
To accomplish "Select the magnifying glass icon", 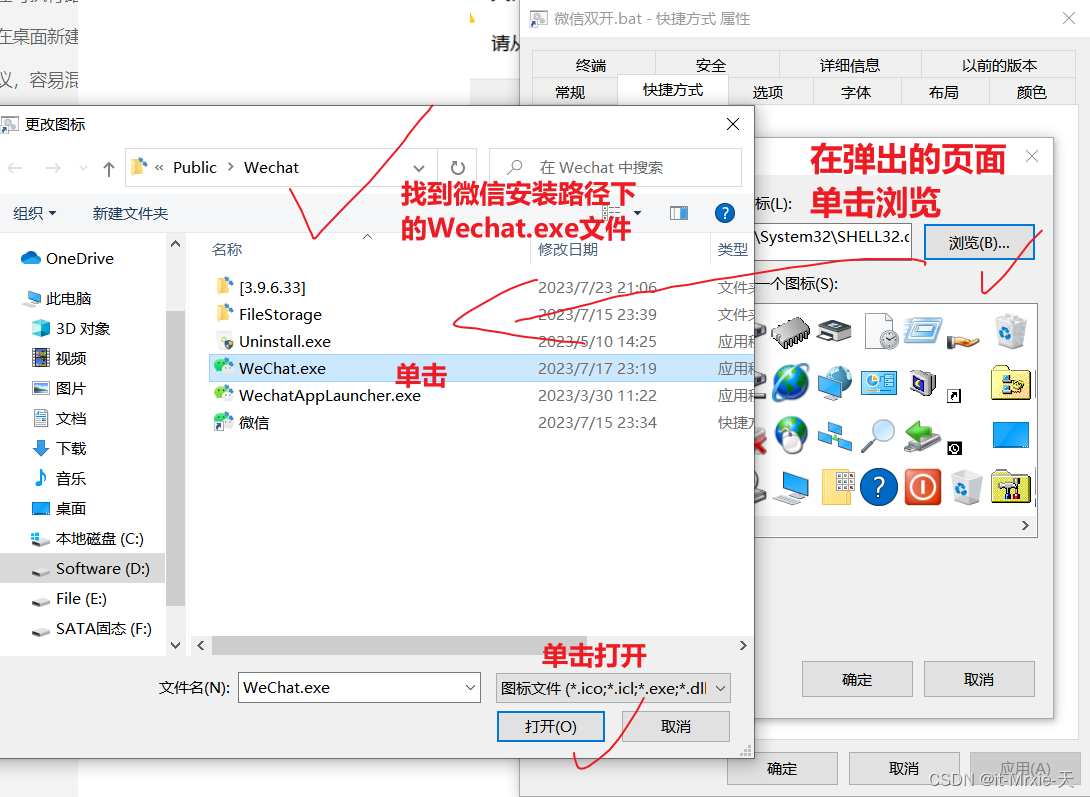I will click(878, 436).
